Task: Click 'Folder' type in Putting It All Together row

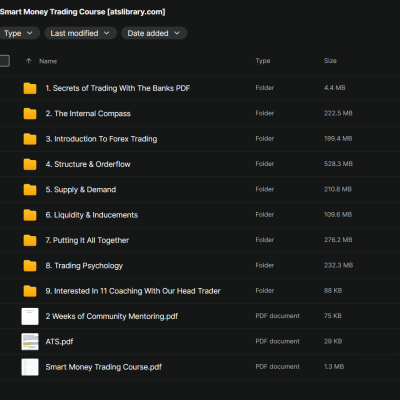Action: 265,240
